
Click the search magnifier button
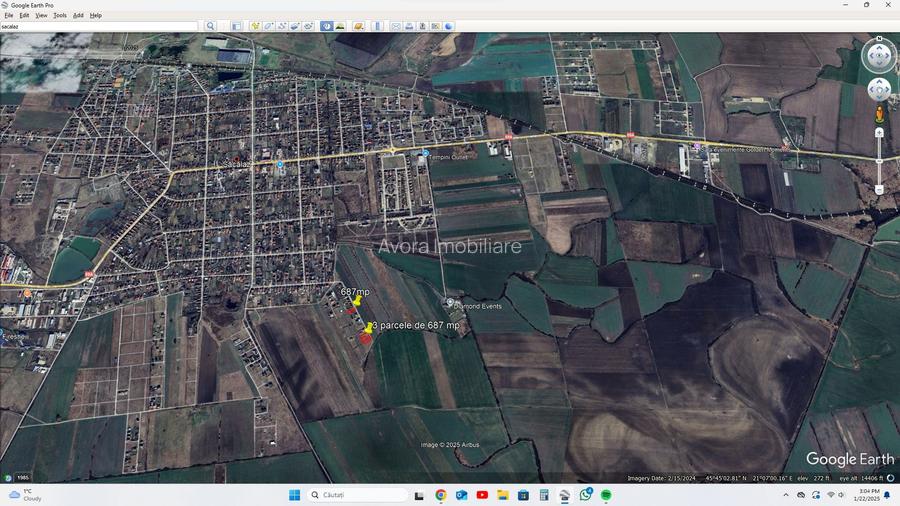[210, 26]
